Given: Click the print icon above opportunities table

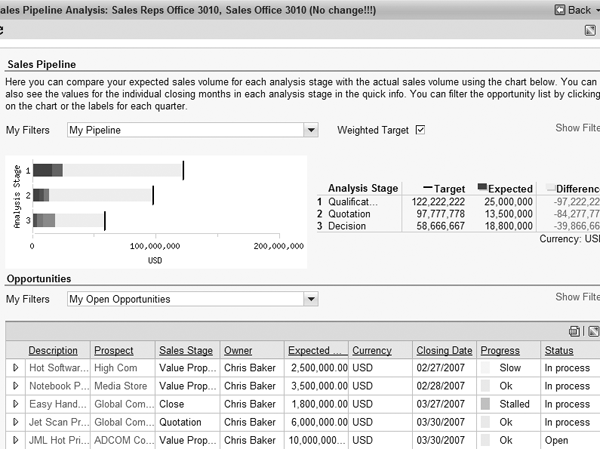Looking at the screenshot, I should click(574, 331).
